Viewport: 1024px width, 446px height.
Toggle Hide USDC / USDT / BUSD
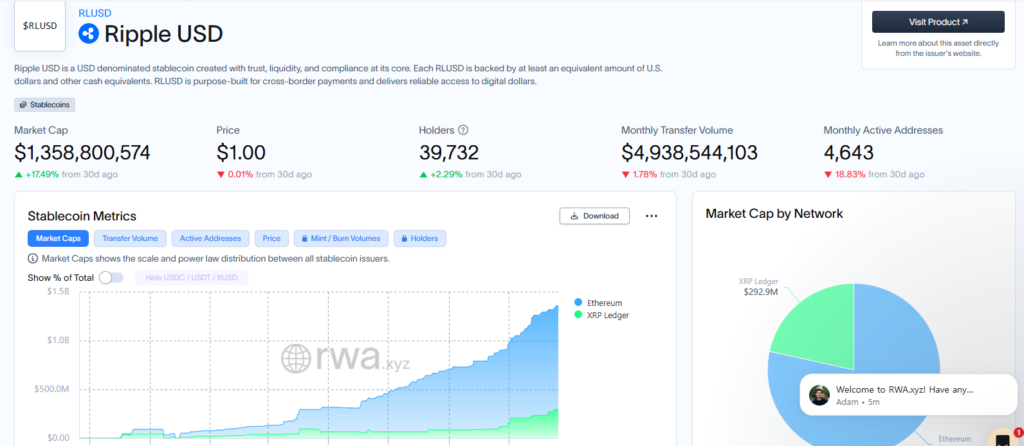(190, 277)
